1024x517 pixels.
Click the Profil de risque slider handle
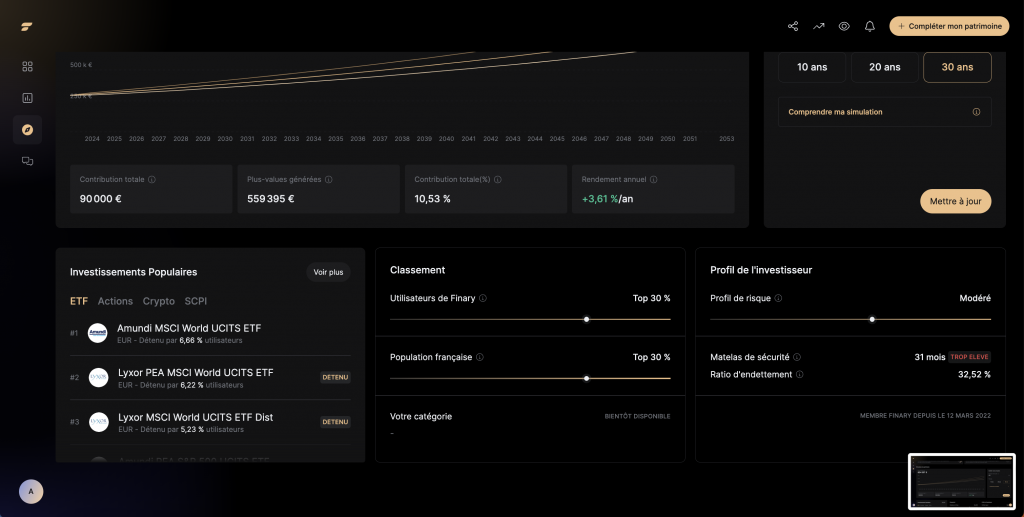pyautogui.click(x=872, y=319)
